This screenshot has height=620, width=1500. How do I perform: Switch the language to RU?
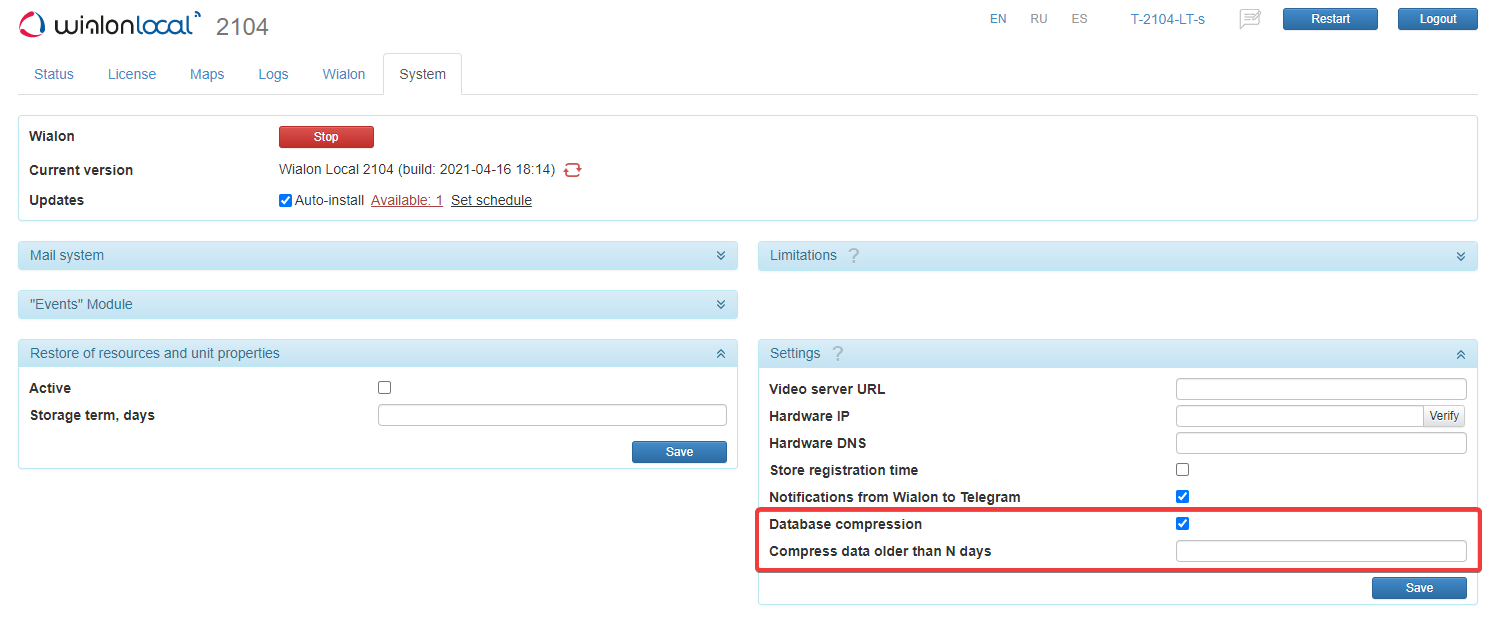pos(1038,19)
